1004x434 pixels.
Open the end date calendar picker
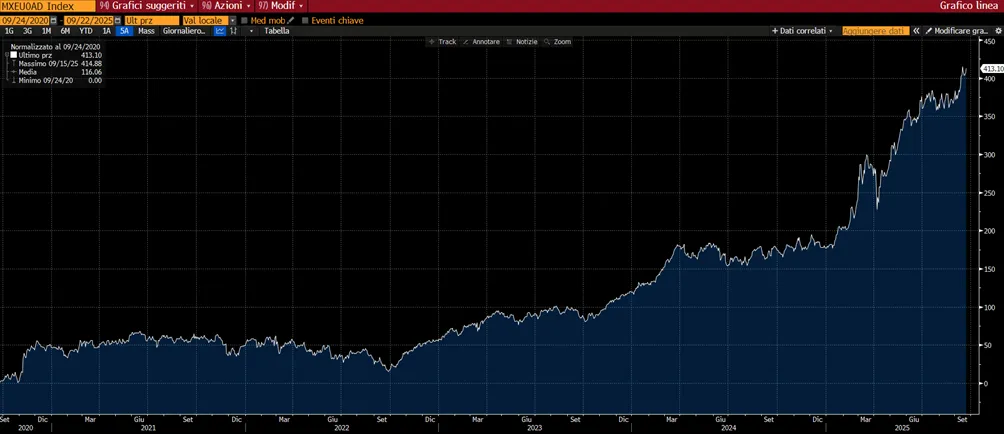click(x=118, y=20)
